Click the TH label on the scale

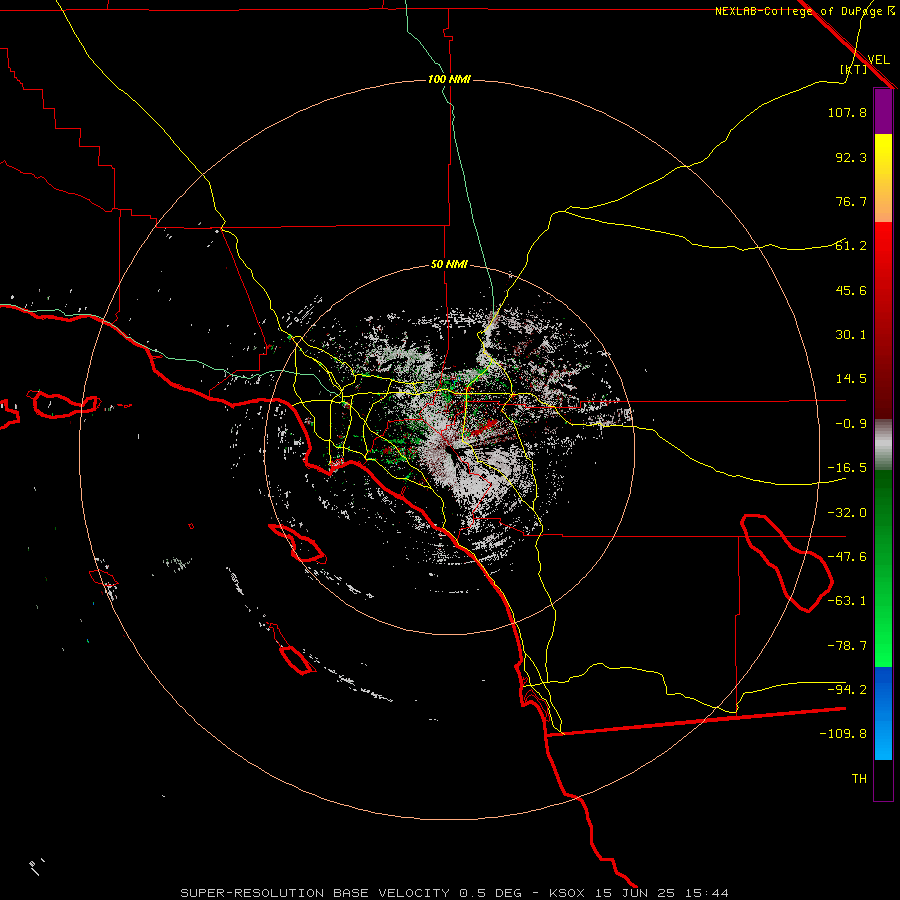[x=859, y=779]
